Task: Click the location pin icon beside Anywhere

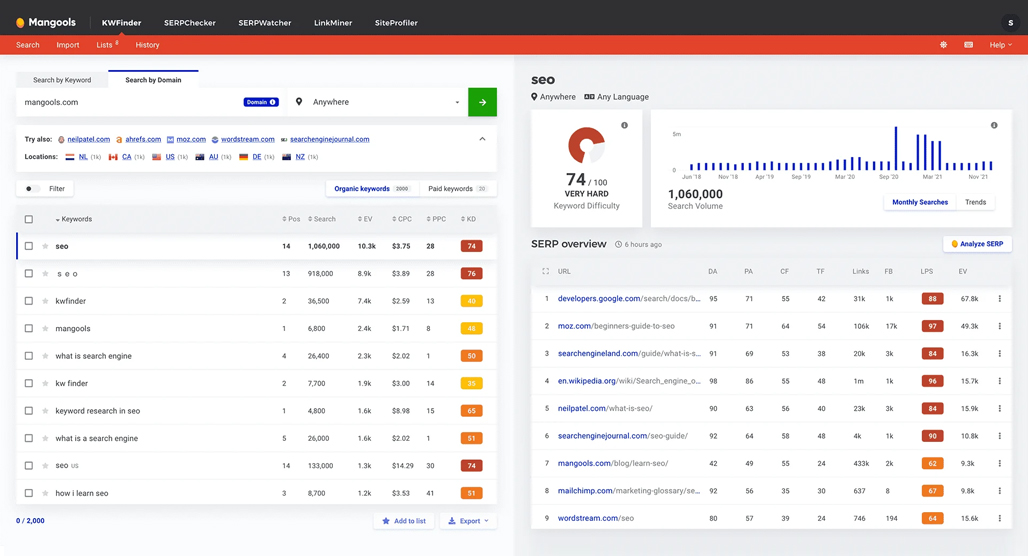Action: coord(299,102)
